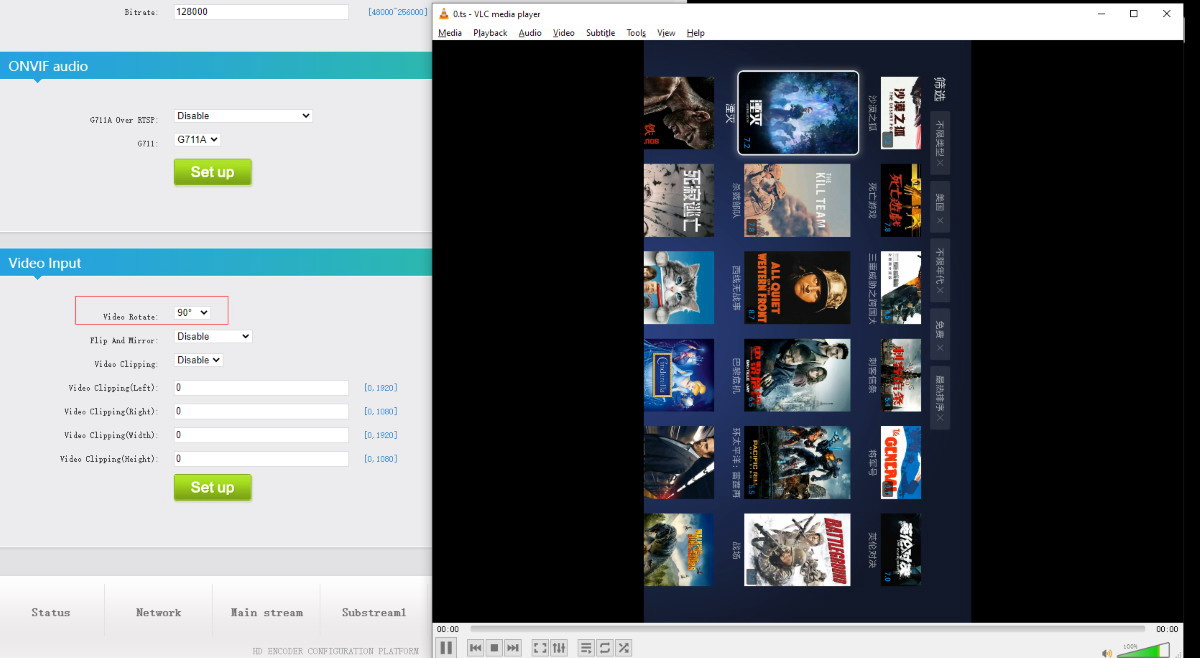Open the VLC Playback menu

(490, 33)
